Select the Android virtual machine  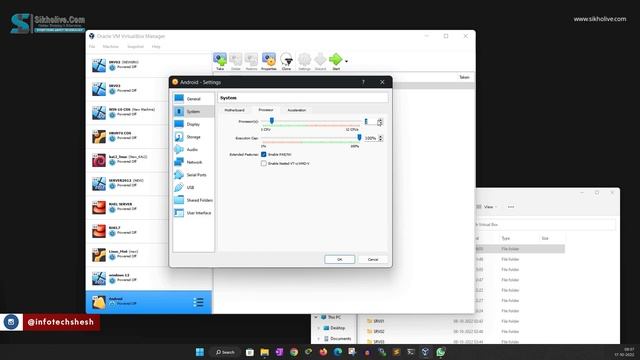pos(149,302)
